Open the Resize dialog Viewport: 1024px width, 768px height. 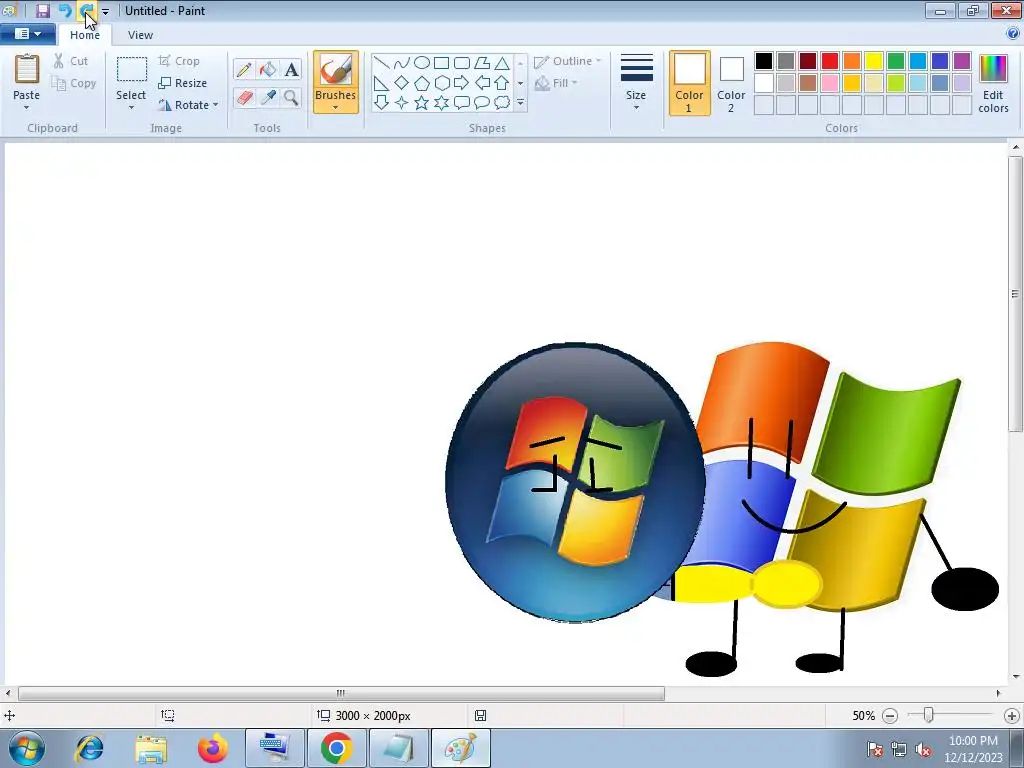[183, 84]
